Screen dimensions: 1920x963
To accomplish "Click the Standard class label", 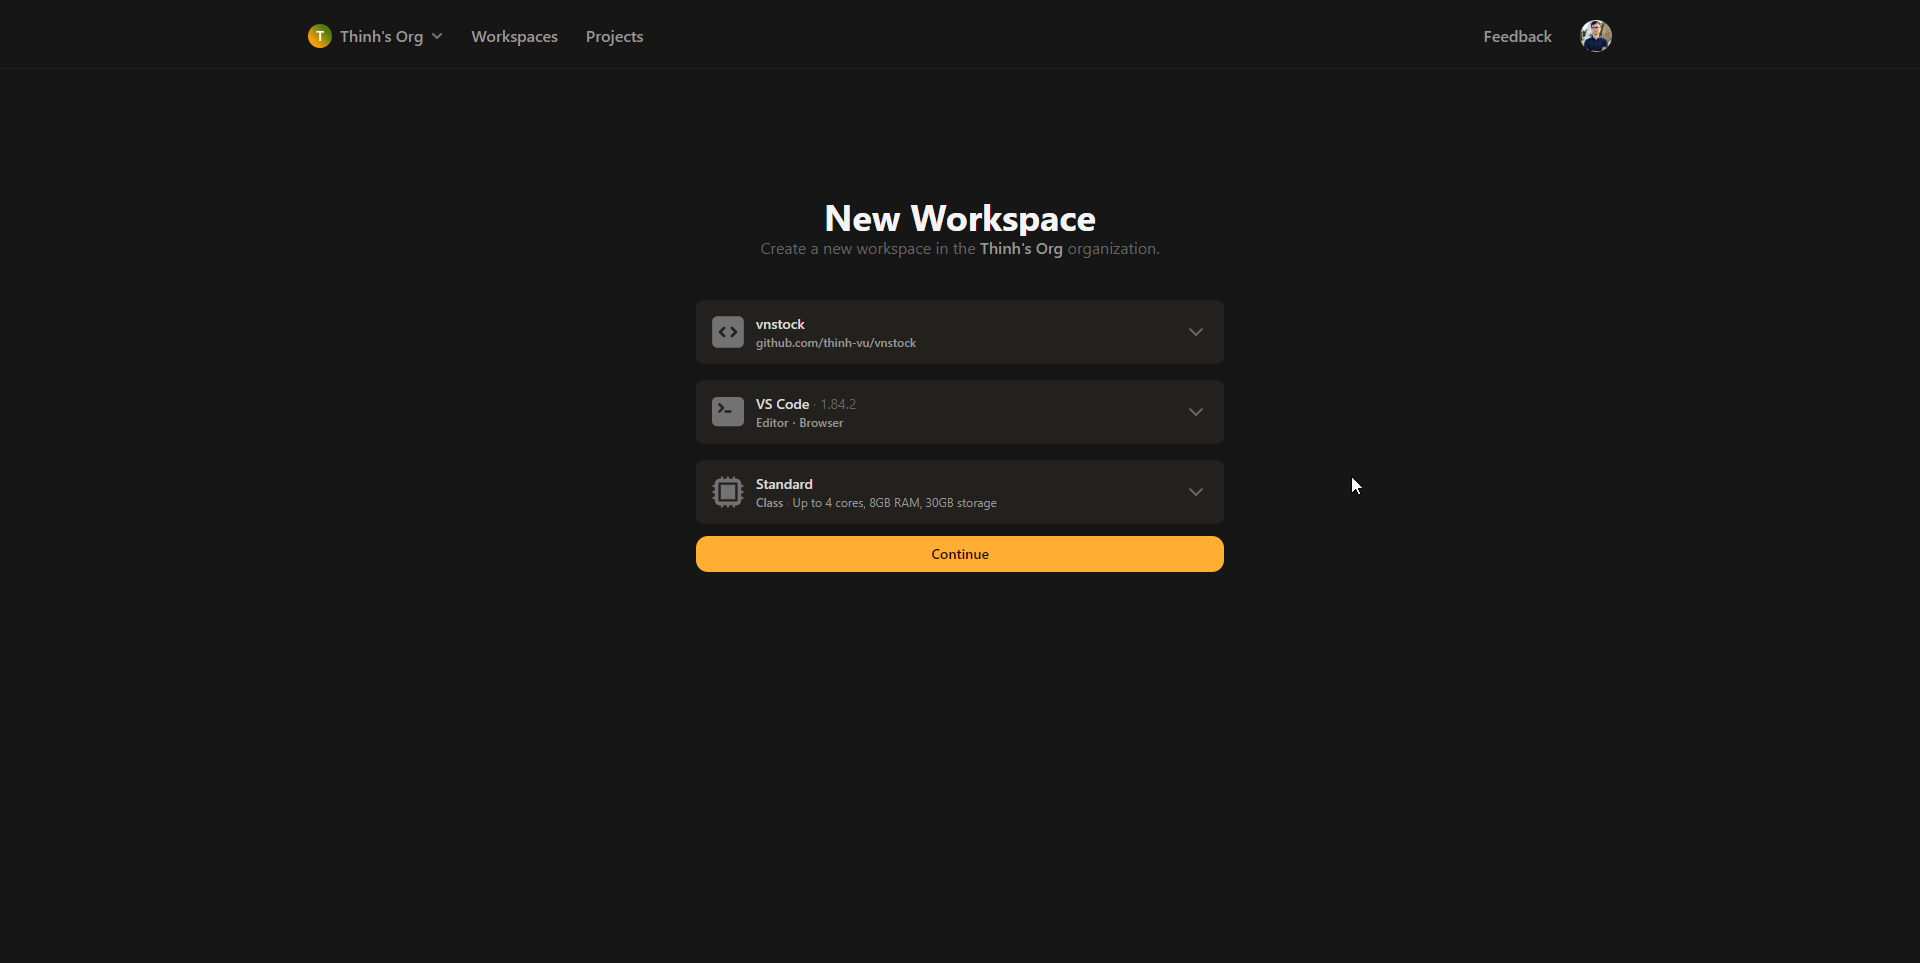I will coord(784,484).
